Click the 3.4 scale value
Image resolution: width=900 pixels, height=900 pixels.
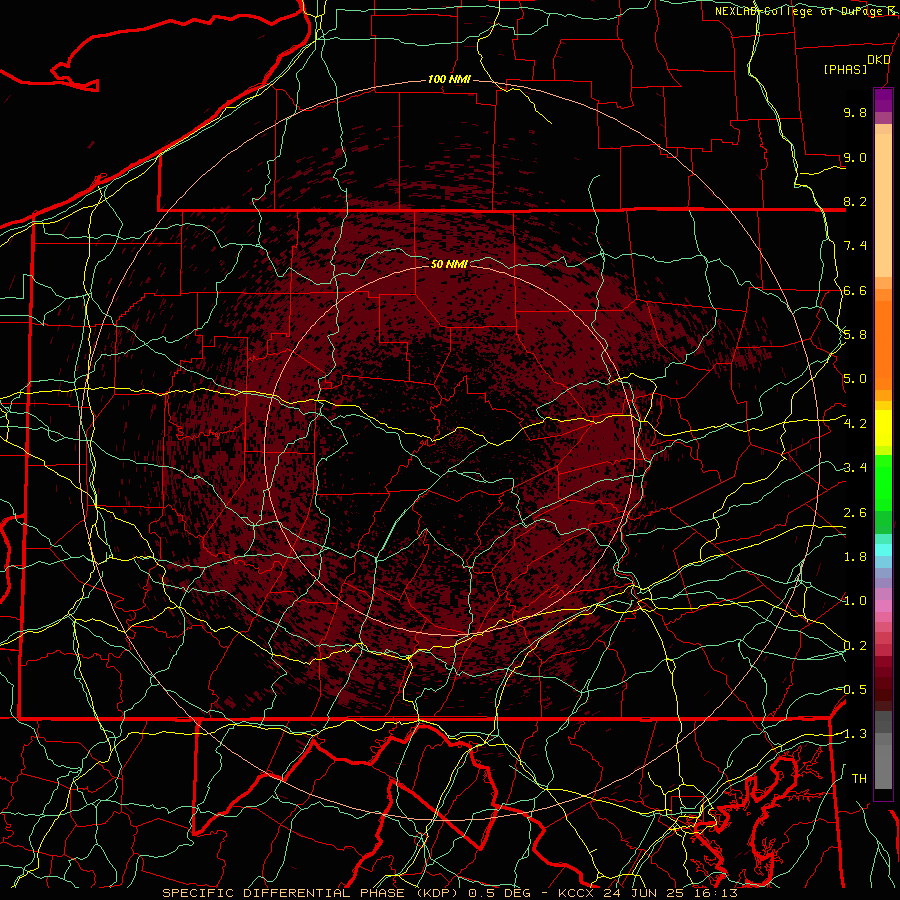855,468
